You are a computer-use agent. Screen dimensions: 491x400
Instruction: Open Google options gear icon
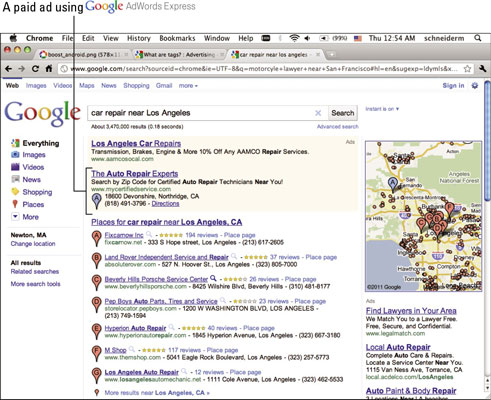pos(475,86)
